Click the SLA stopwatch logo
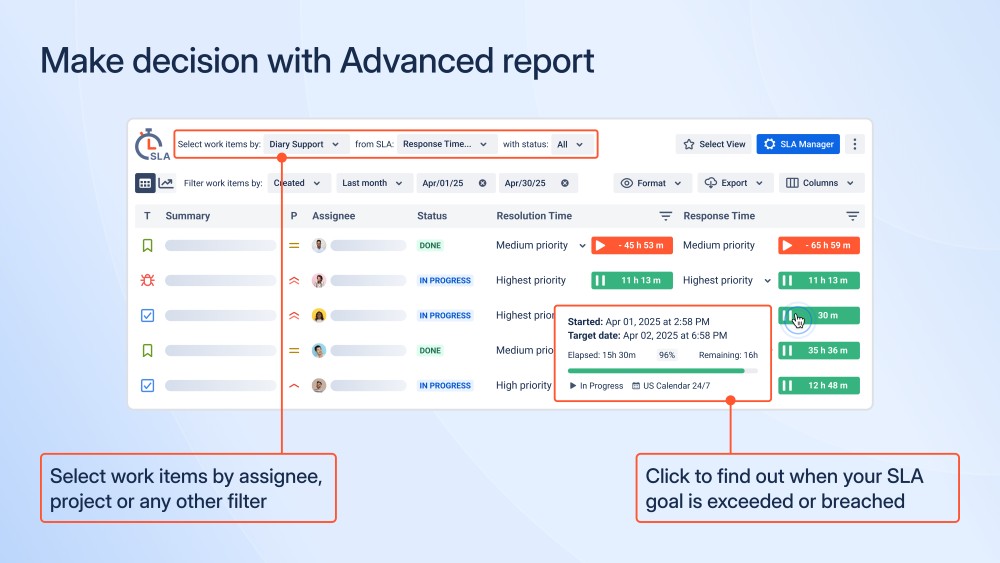 pyautogui.click(x=150, y=144)
